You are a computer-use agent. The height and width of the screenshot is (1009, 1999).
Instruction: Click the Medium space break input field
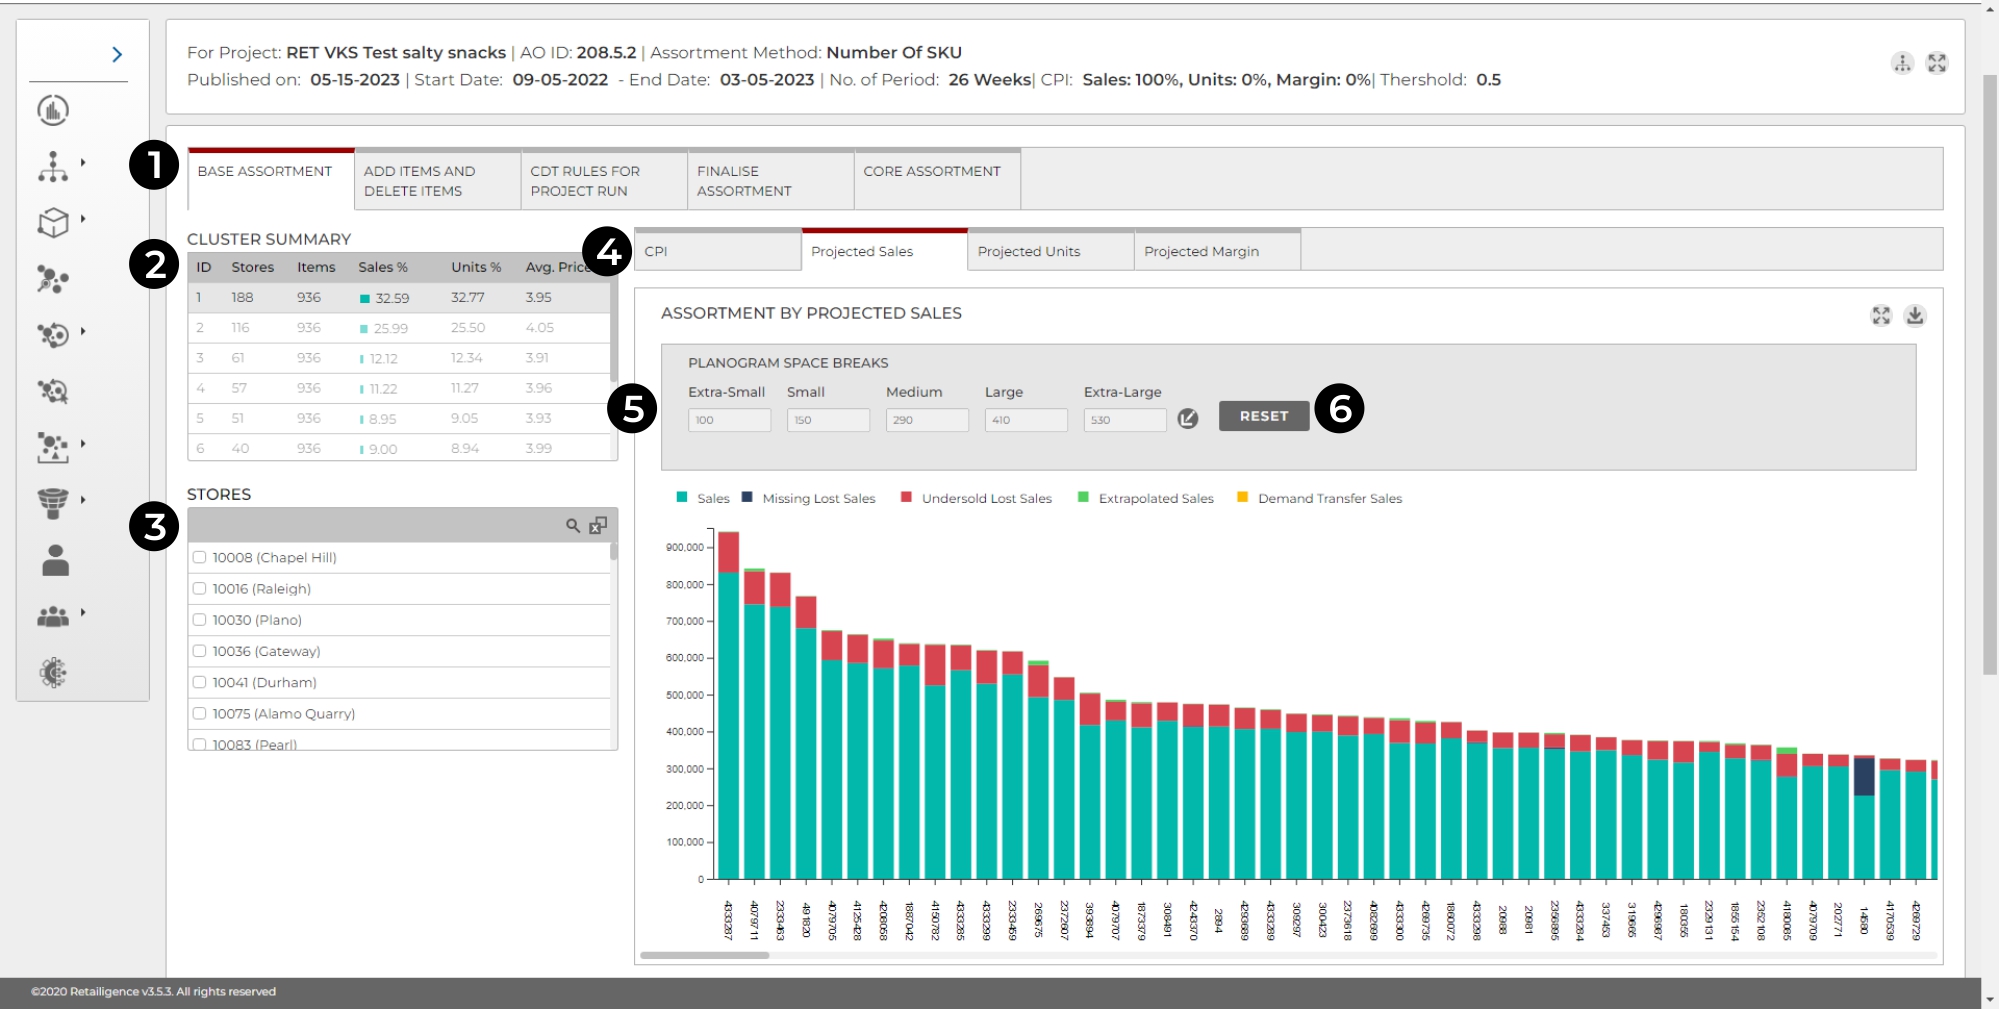(926, 420)
